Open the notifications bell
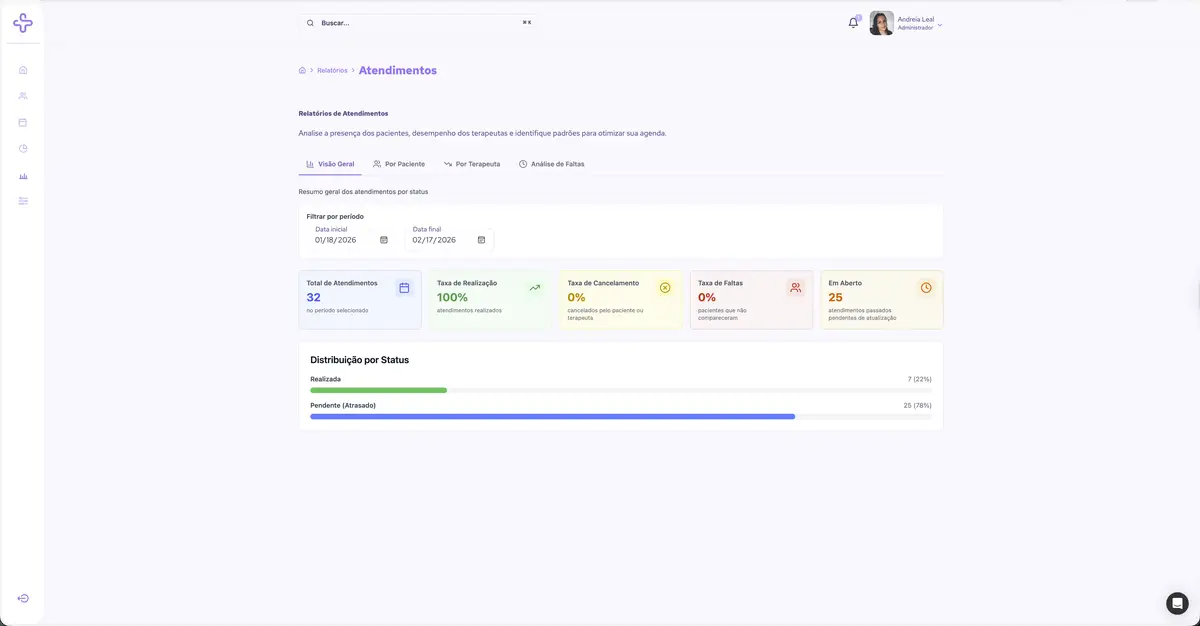Screen dimensions: 1200x626 coord(853,22)
